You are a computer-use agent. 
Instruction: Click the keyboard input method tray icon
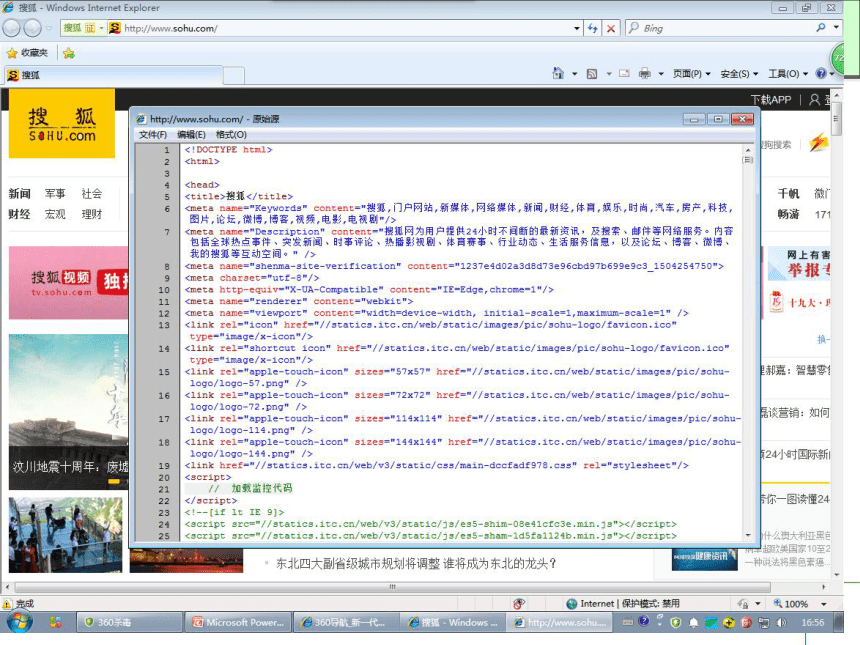(628, 622)
